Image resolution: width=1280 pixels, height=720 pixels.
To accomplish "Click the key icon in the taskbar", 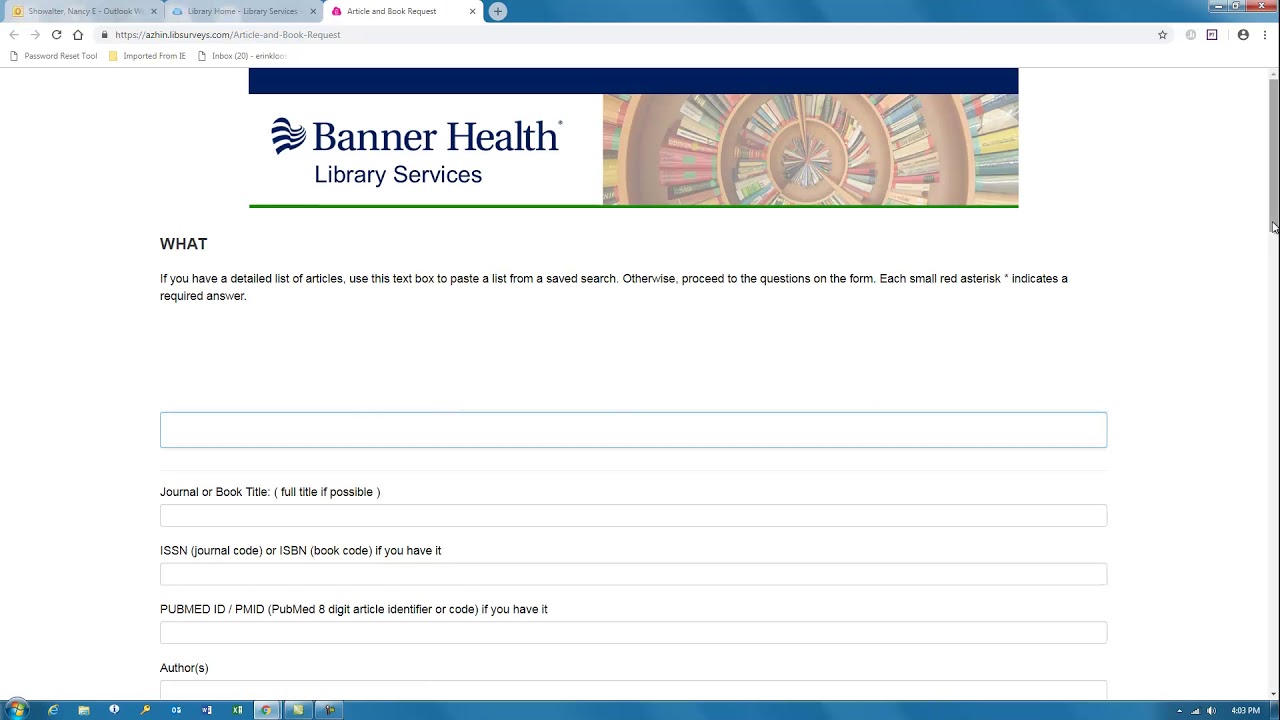I will pos(145,710).
